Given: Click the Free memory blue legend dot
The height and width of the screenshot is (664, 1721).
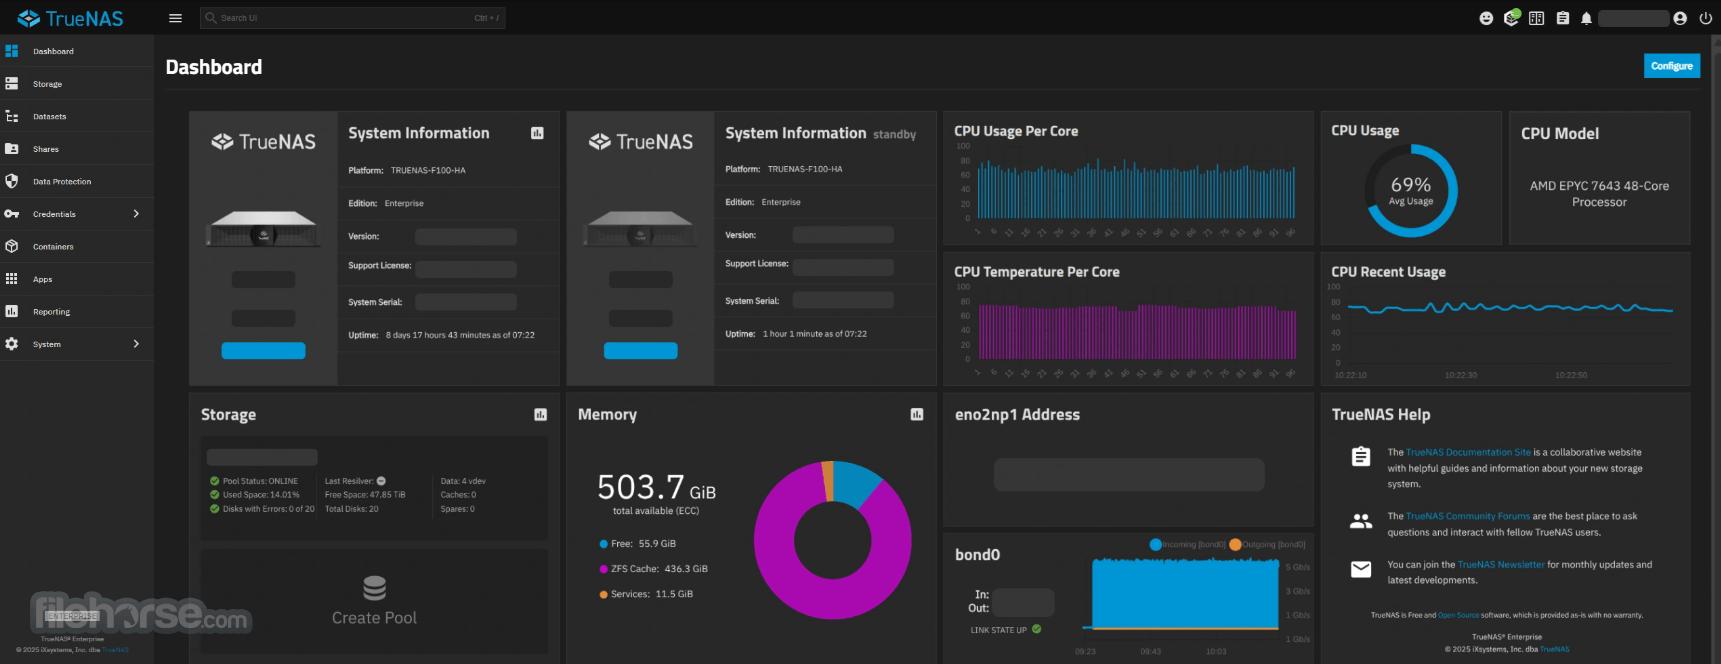Looking at the screenshot, I should pos(603,544).
